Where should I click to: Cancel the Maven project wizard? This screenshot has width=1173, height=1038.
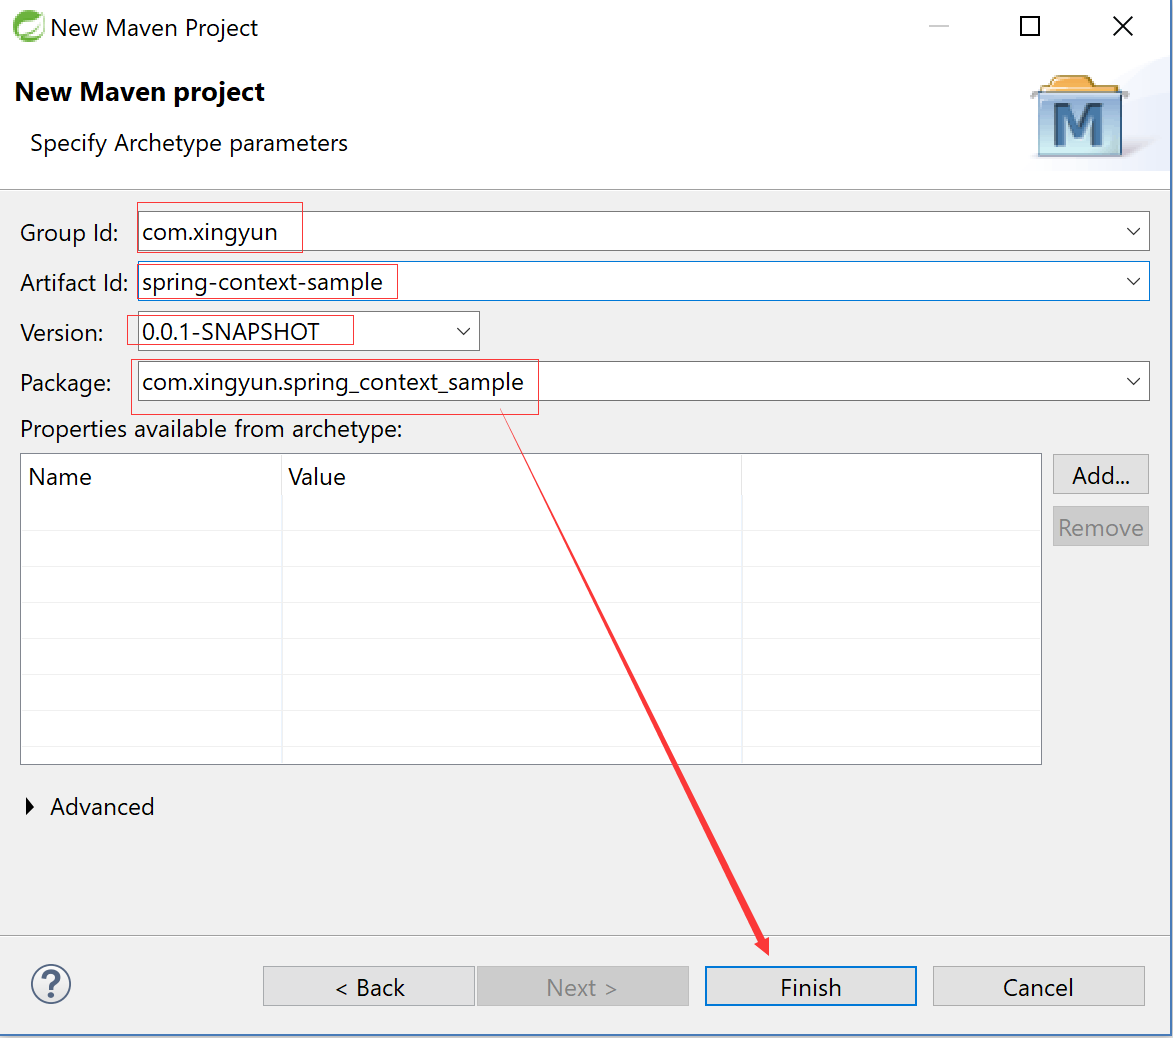pyautogui.click(x=1038, y=987)
